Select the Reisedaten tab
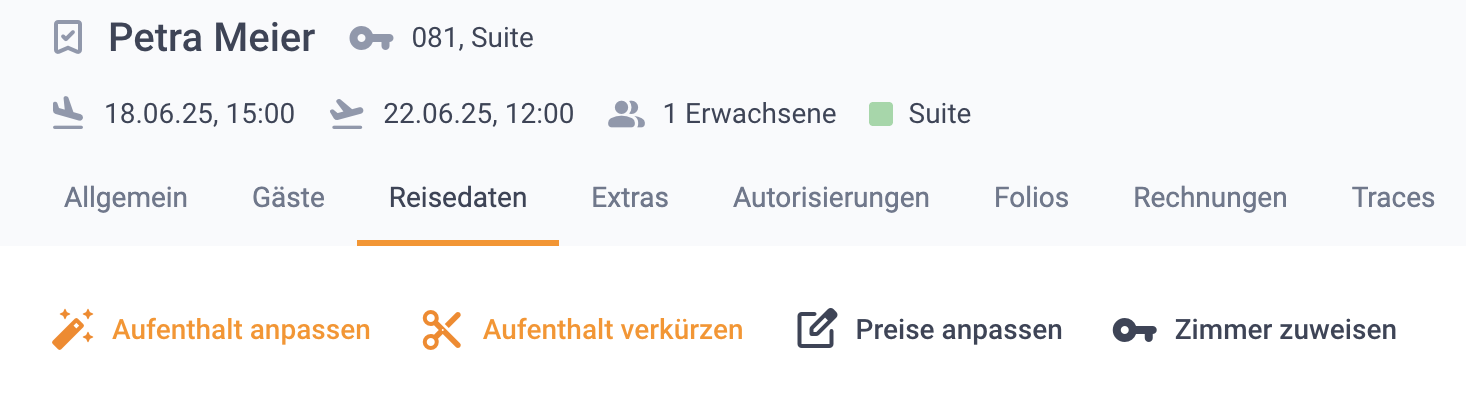 coord(458,198)
